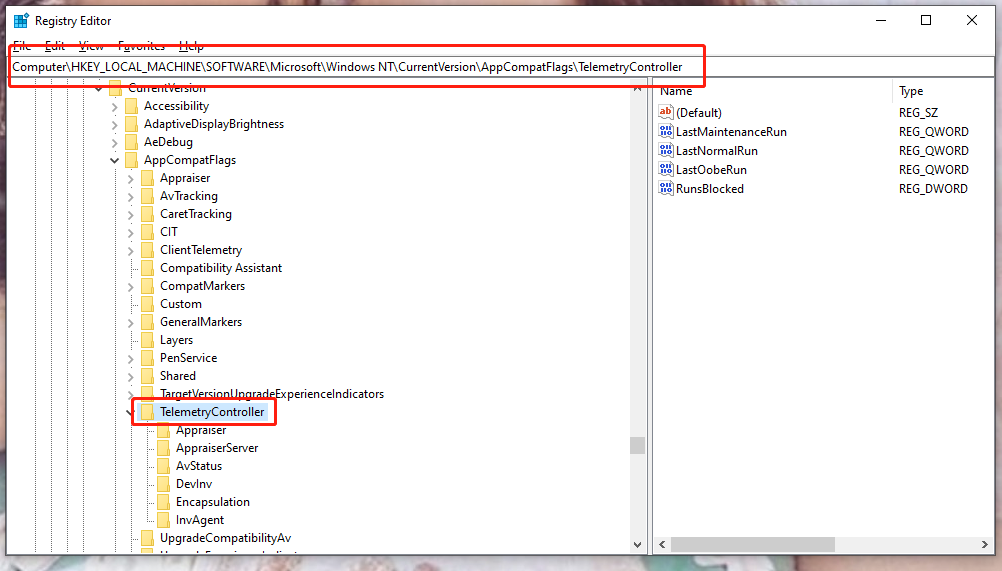The image size is (1002, 571).
Task: Click the values pane scroll right arrow
Action: click(x=984, y=545)
